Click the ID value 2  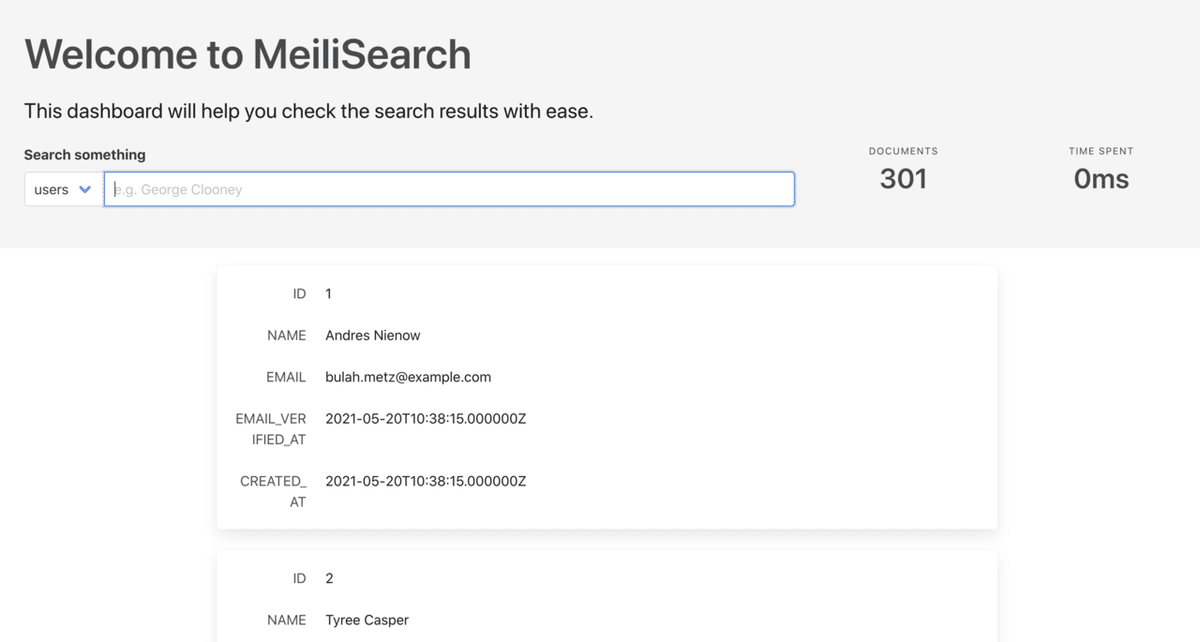pyautogui.click(x=329, y=578)
